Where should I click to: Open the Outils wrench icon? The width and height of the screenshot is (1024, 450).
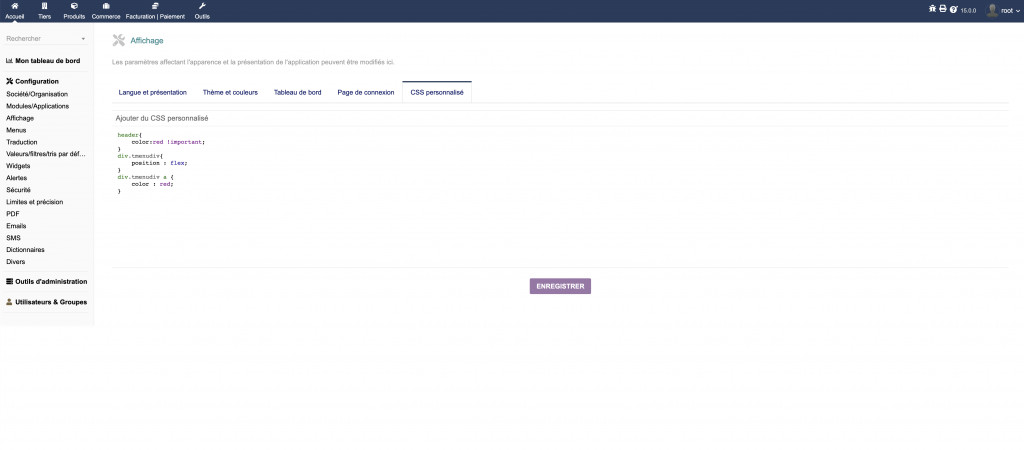202,6
